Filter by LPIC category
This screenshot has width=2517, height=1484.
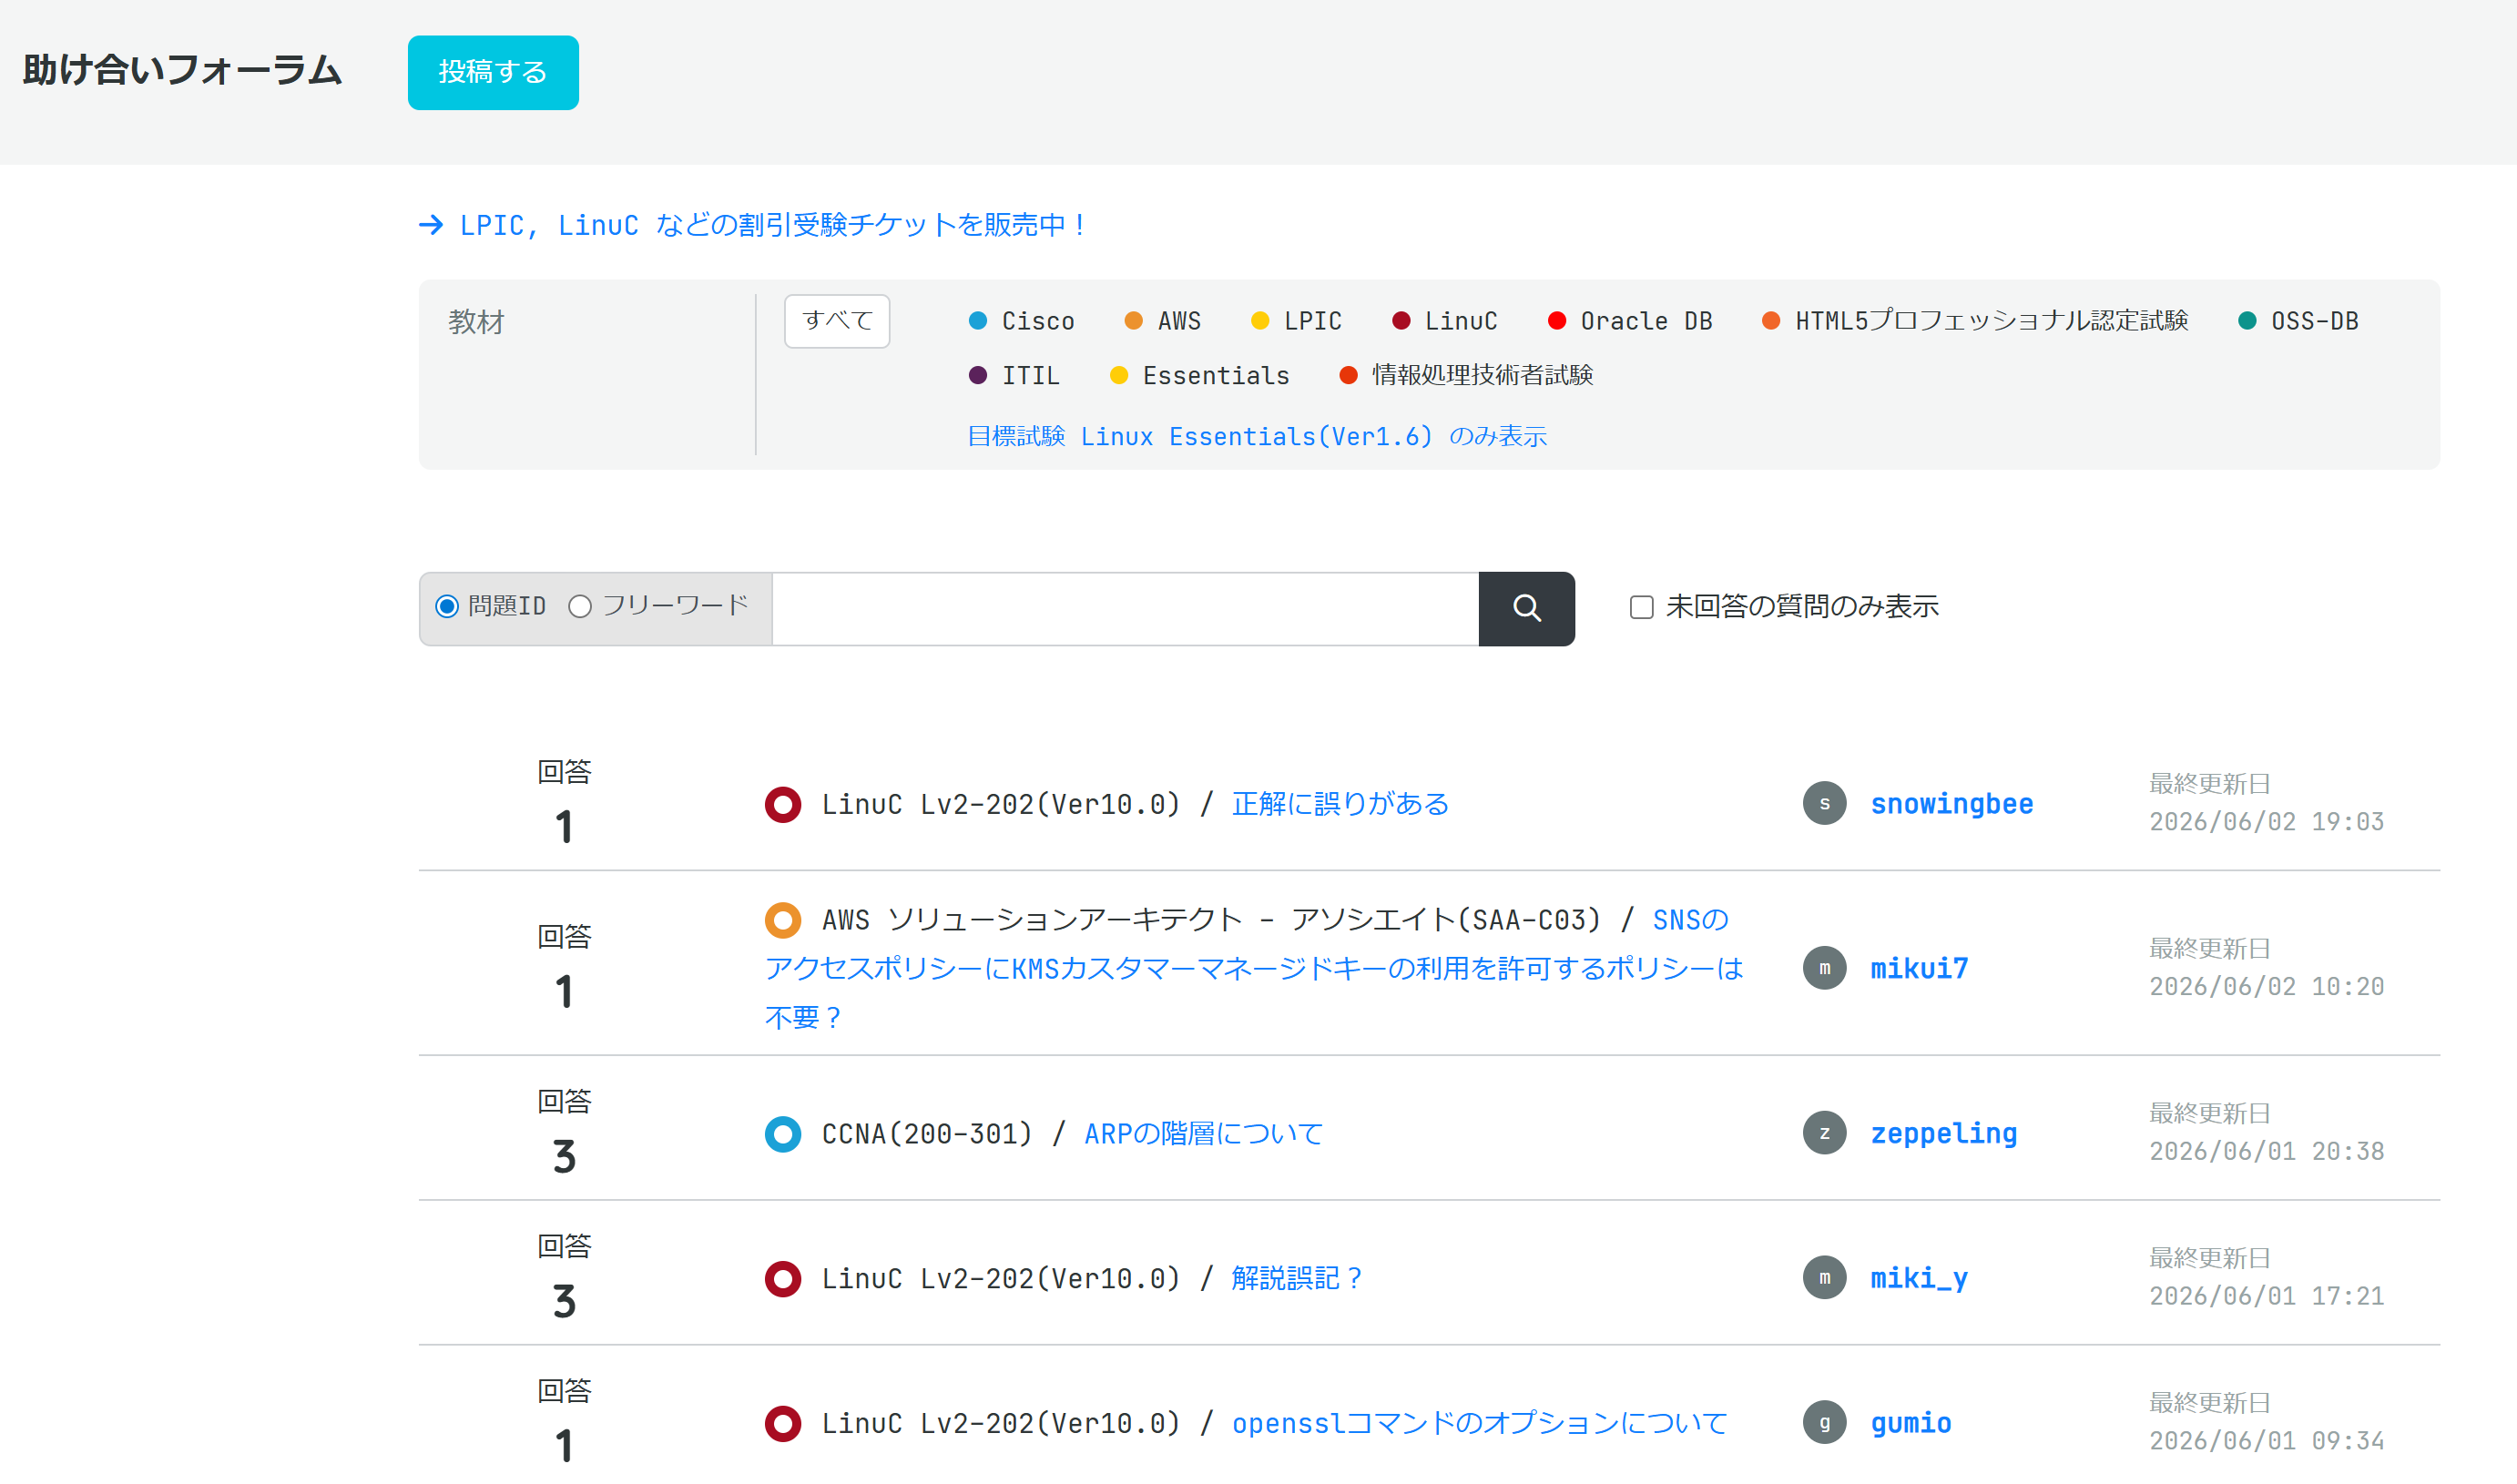(1296, 321)
